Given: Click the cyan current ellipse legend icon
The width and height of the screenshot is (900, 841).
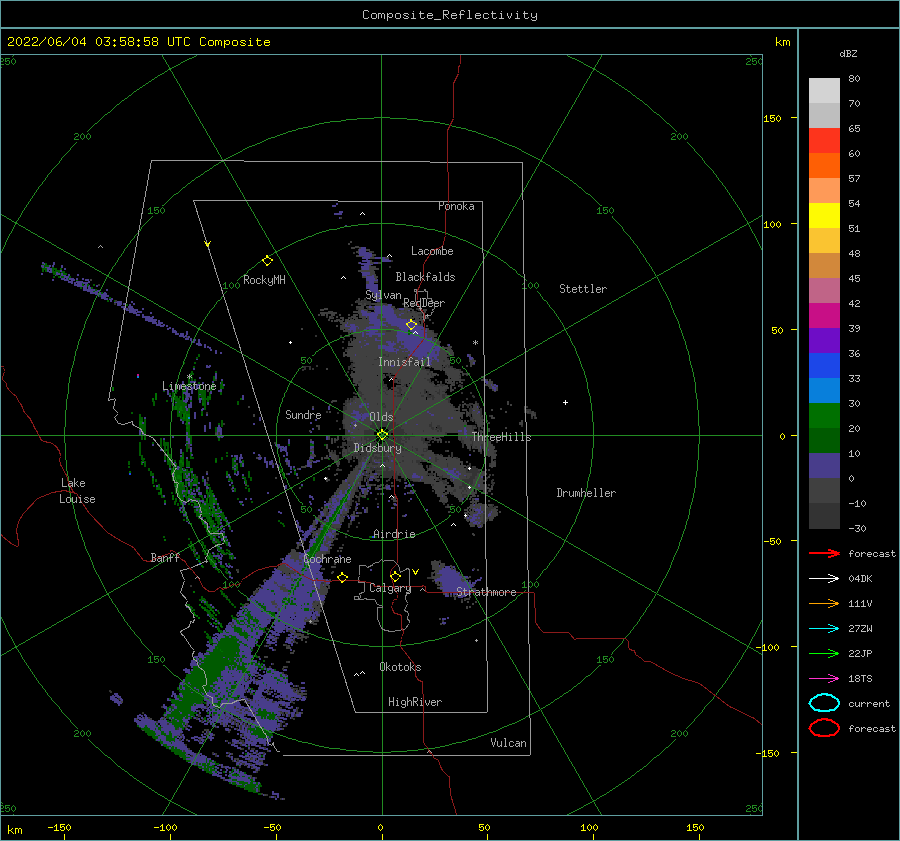Looking at the screenshot, I should [824, 703].
